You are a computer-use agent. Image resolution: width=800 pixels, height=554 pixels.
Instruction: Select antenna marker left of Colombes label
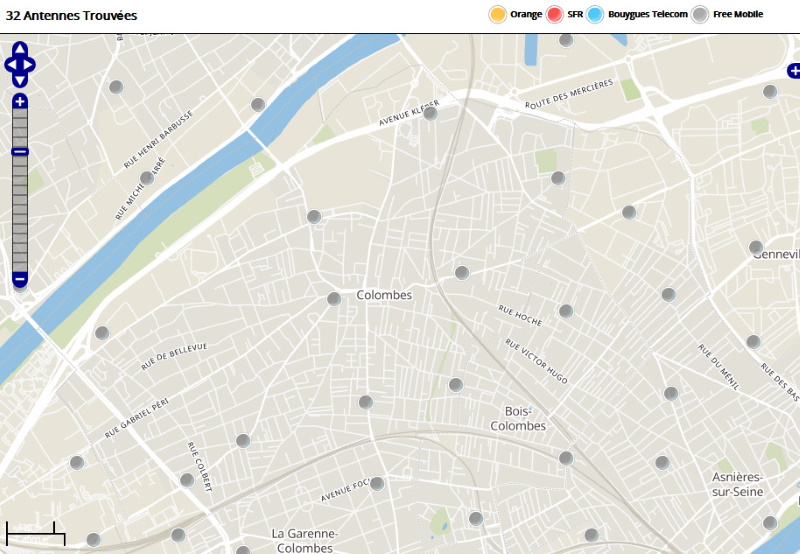point(334,298)
